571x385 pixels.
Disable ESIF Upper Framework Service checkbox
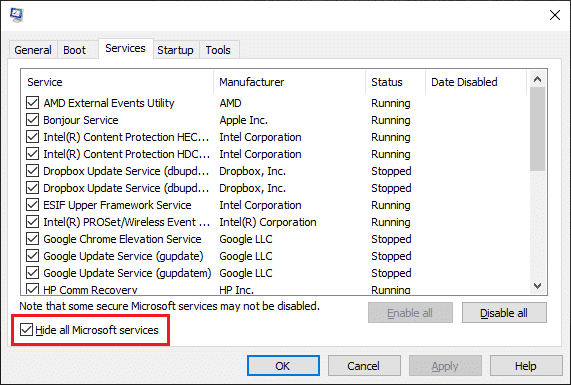coord(32,205)
